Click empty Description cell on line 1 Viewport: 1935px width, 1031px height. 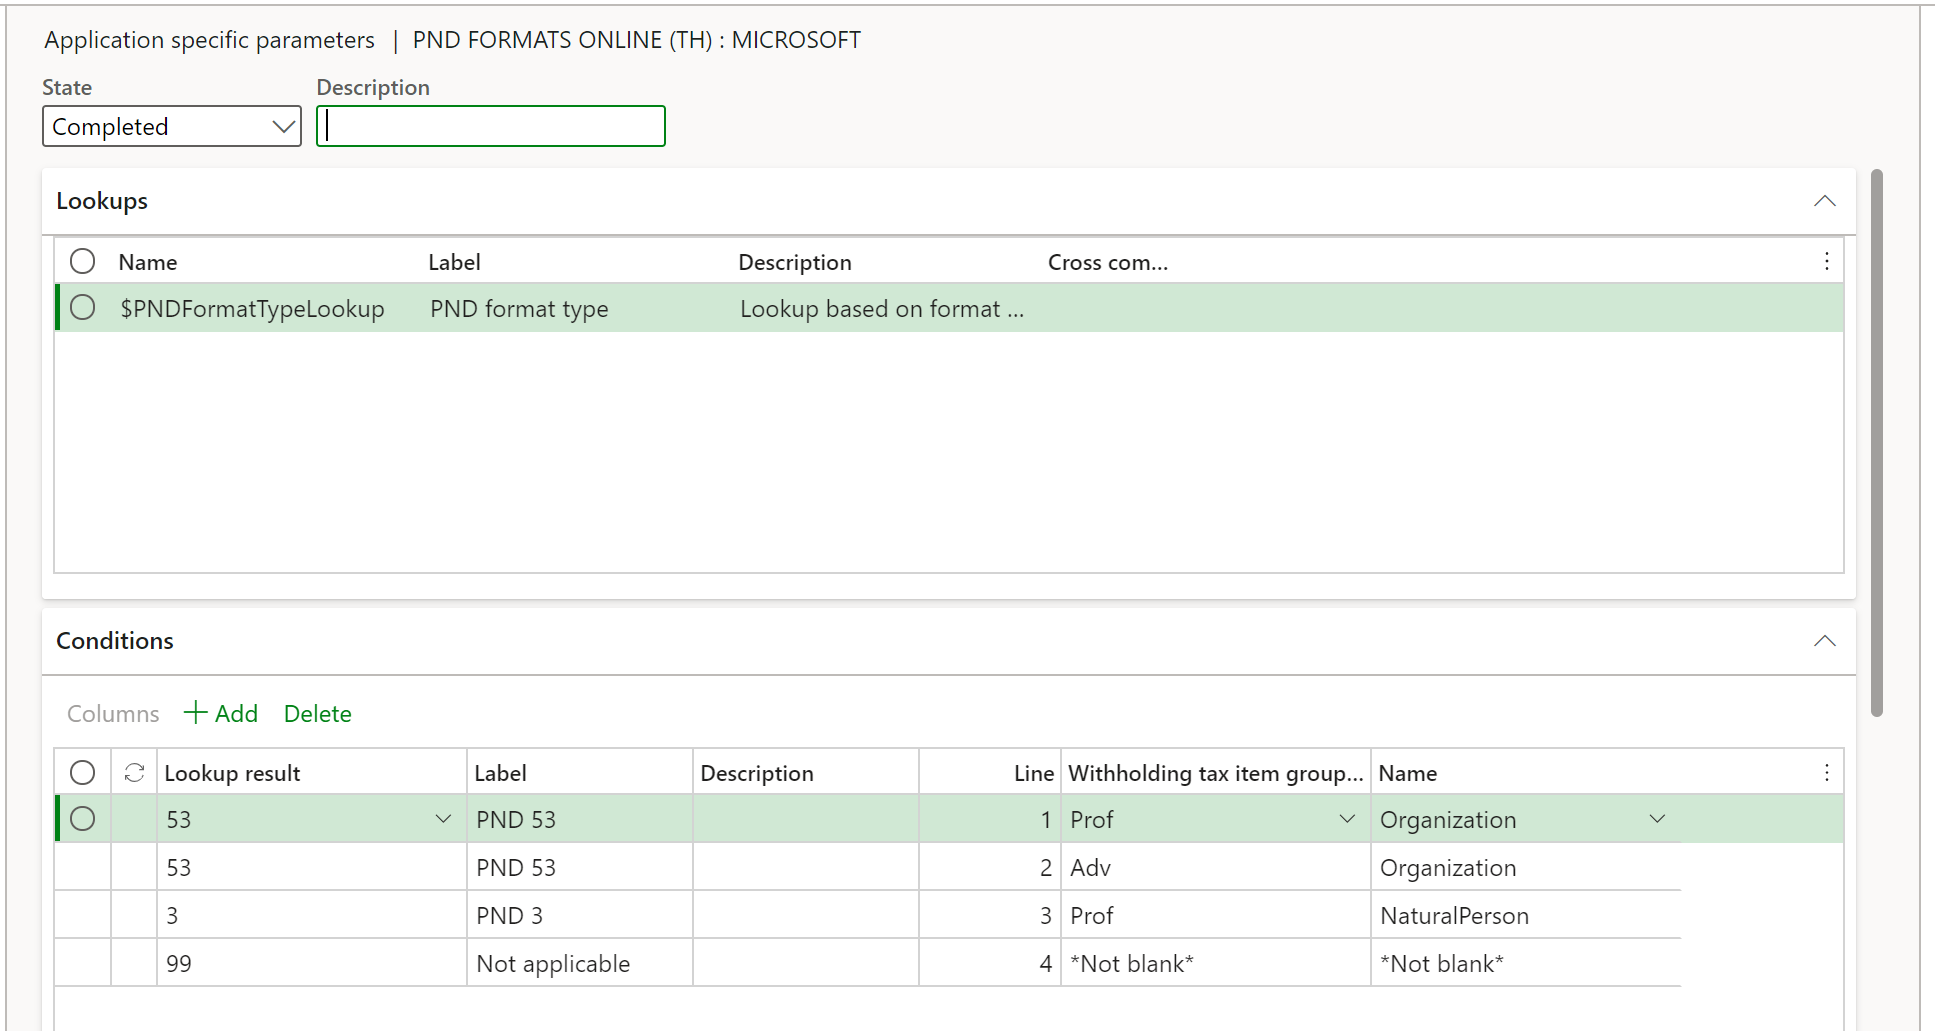tap(806, 819)
